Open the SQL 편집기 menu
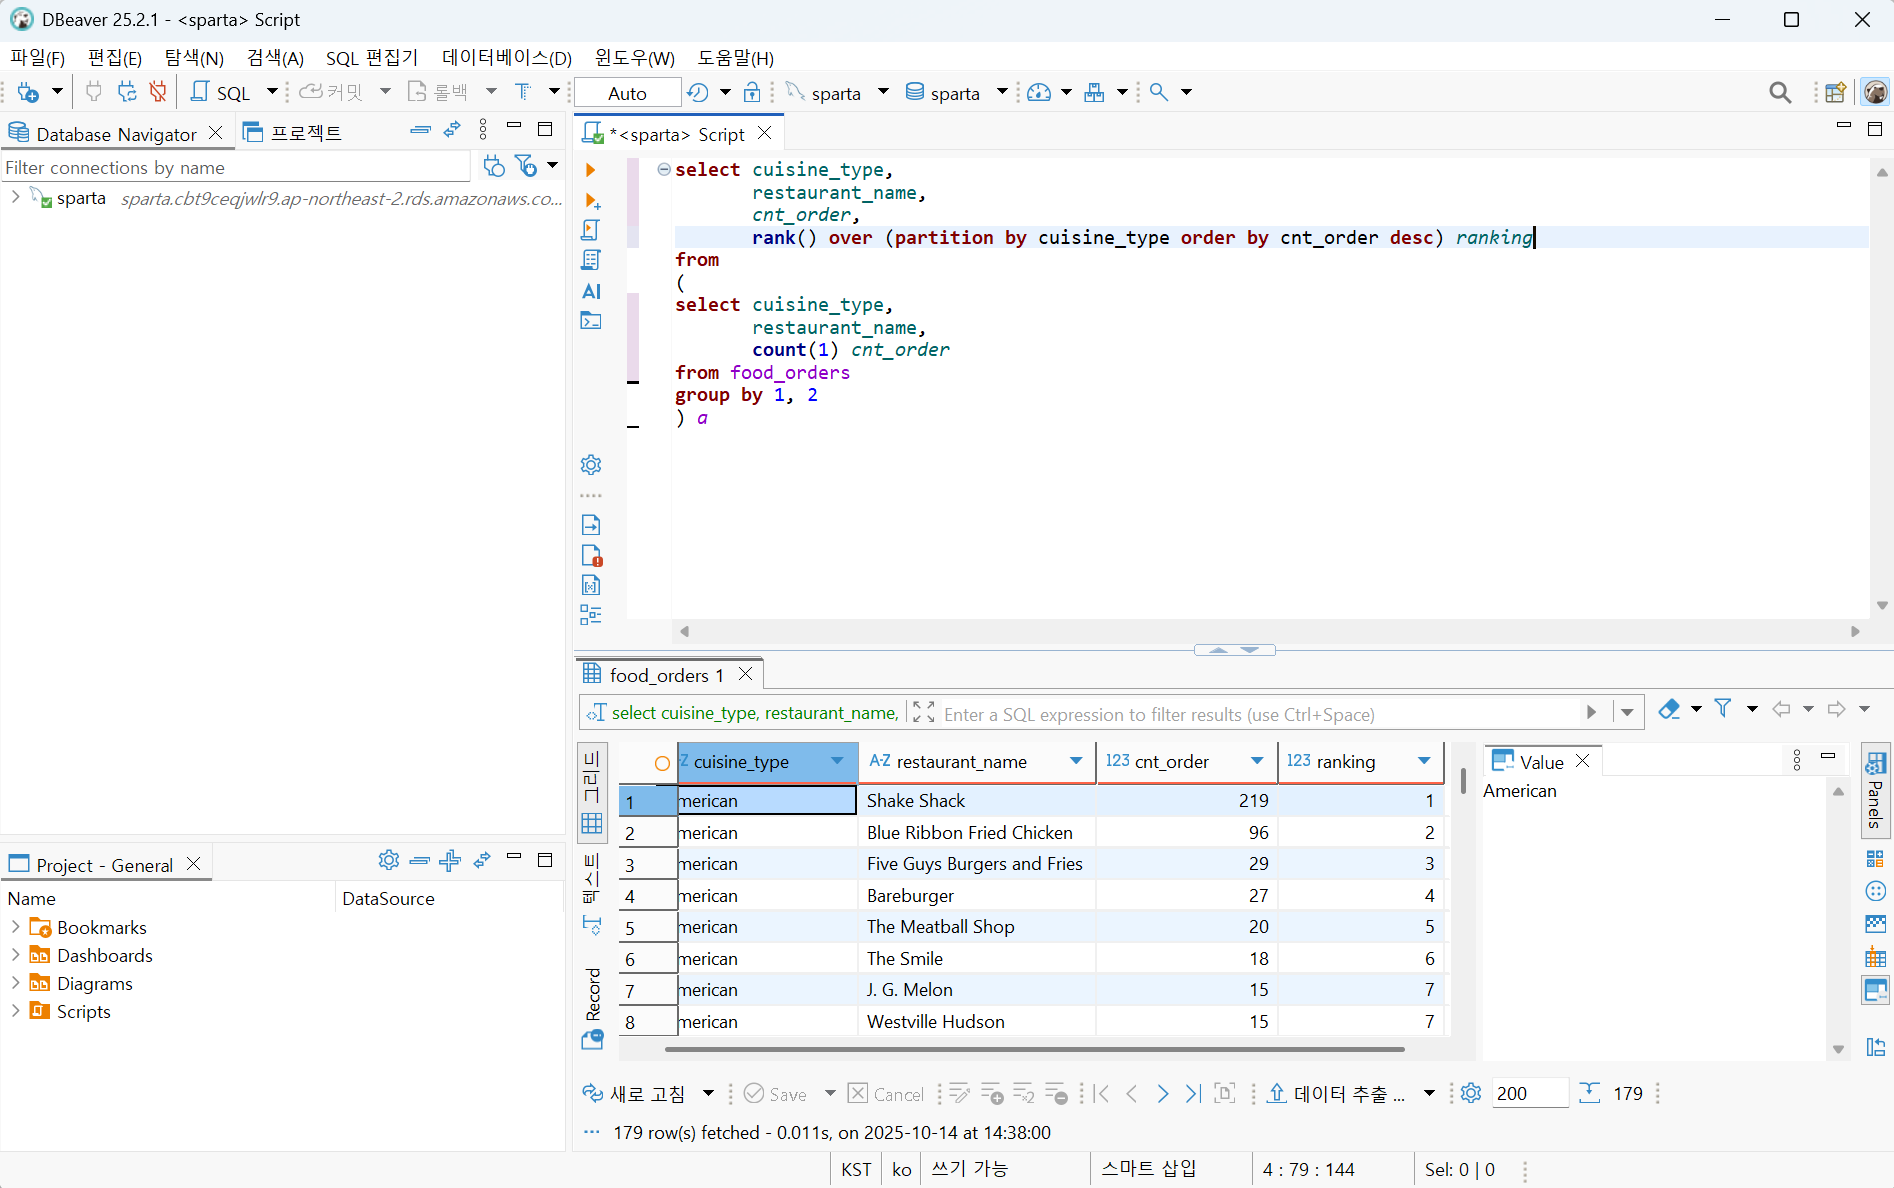The image size is (1894, 1188). pyautogui.click(x=372, y=58)
